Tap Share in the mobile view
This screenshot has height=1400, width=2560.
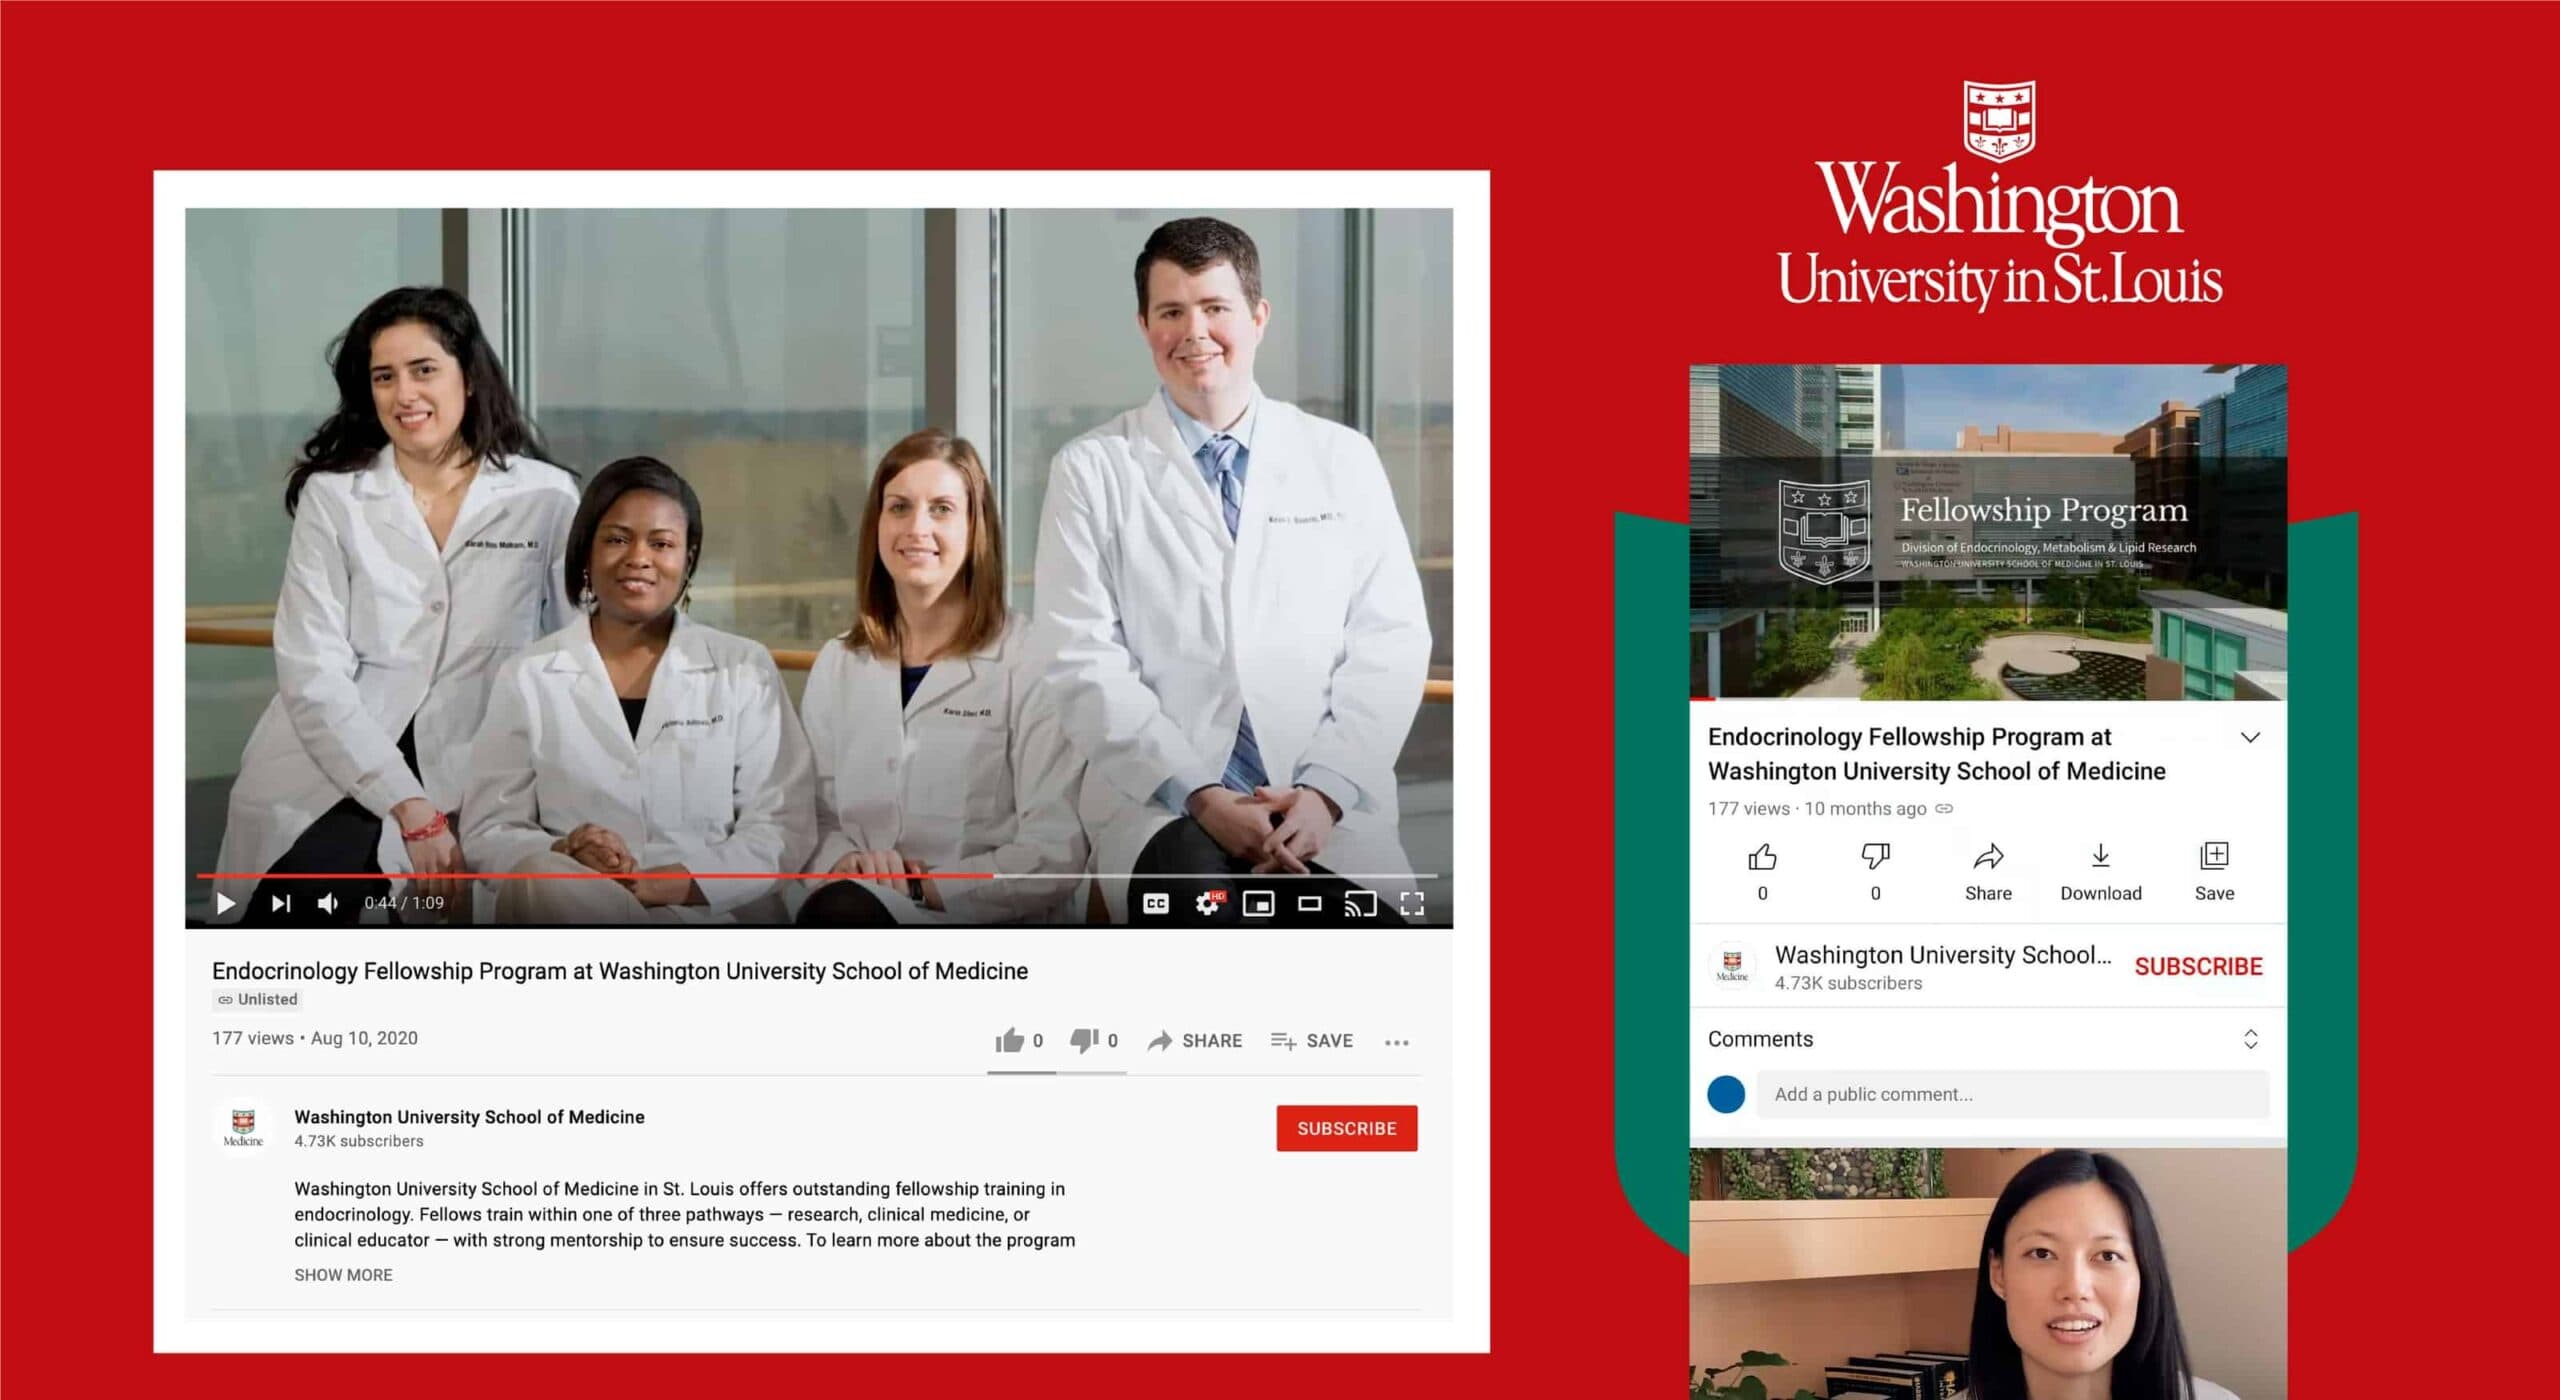click(x=1988, y=872)
